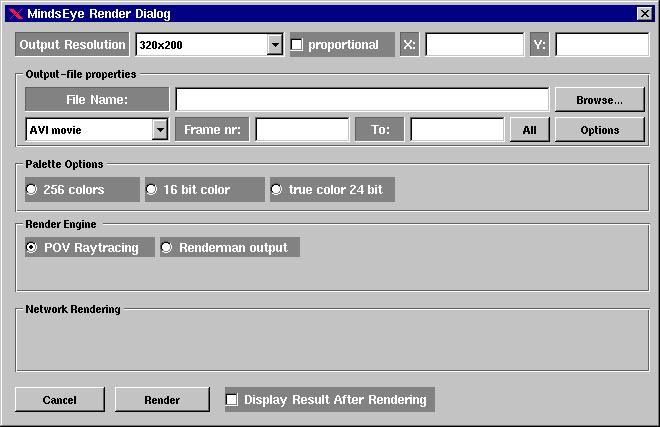The height and width of the screenshot is (427, 660).
Task: Select true color 24 bit option
Action: coord(278,190)
